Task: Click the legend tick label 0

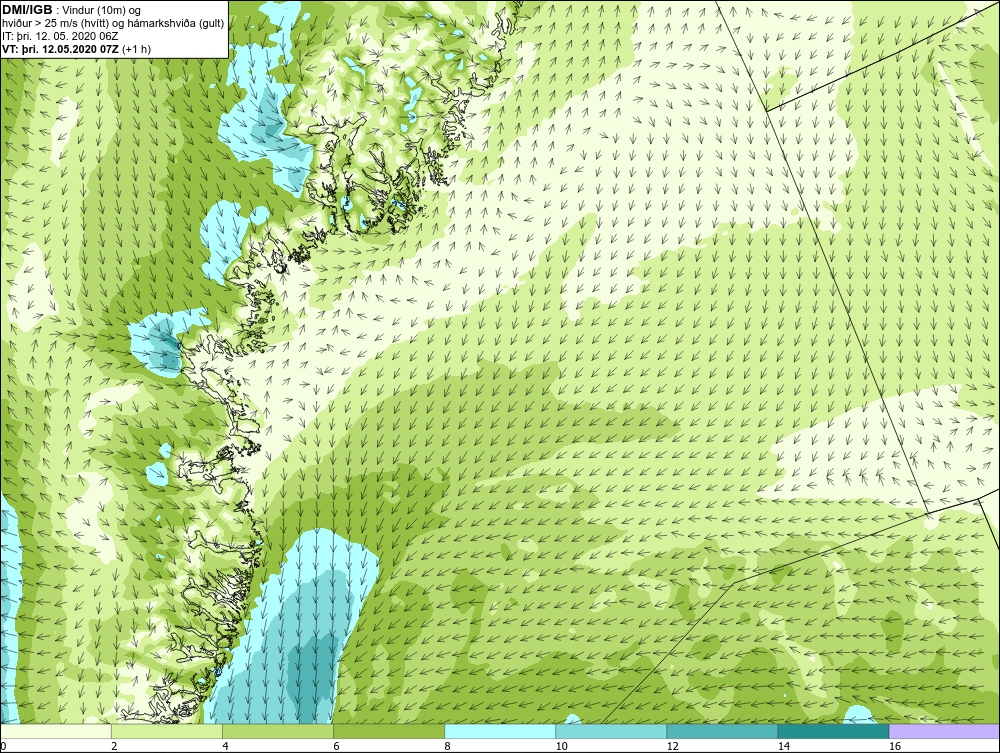Action: (3, 746)
